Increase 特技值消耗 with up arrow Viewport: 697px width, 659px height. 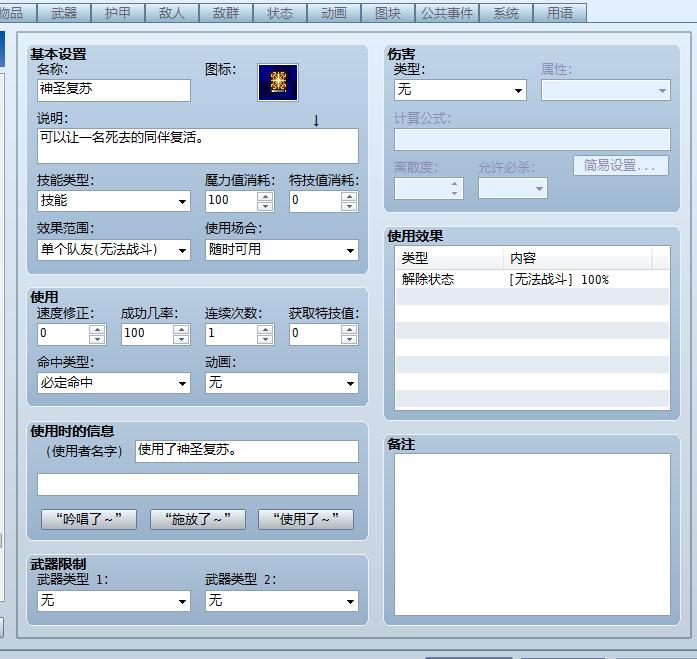click(349, 196)
